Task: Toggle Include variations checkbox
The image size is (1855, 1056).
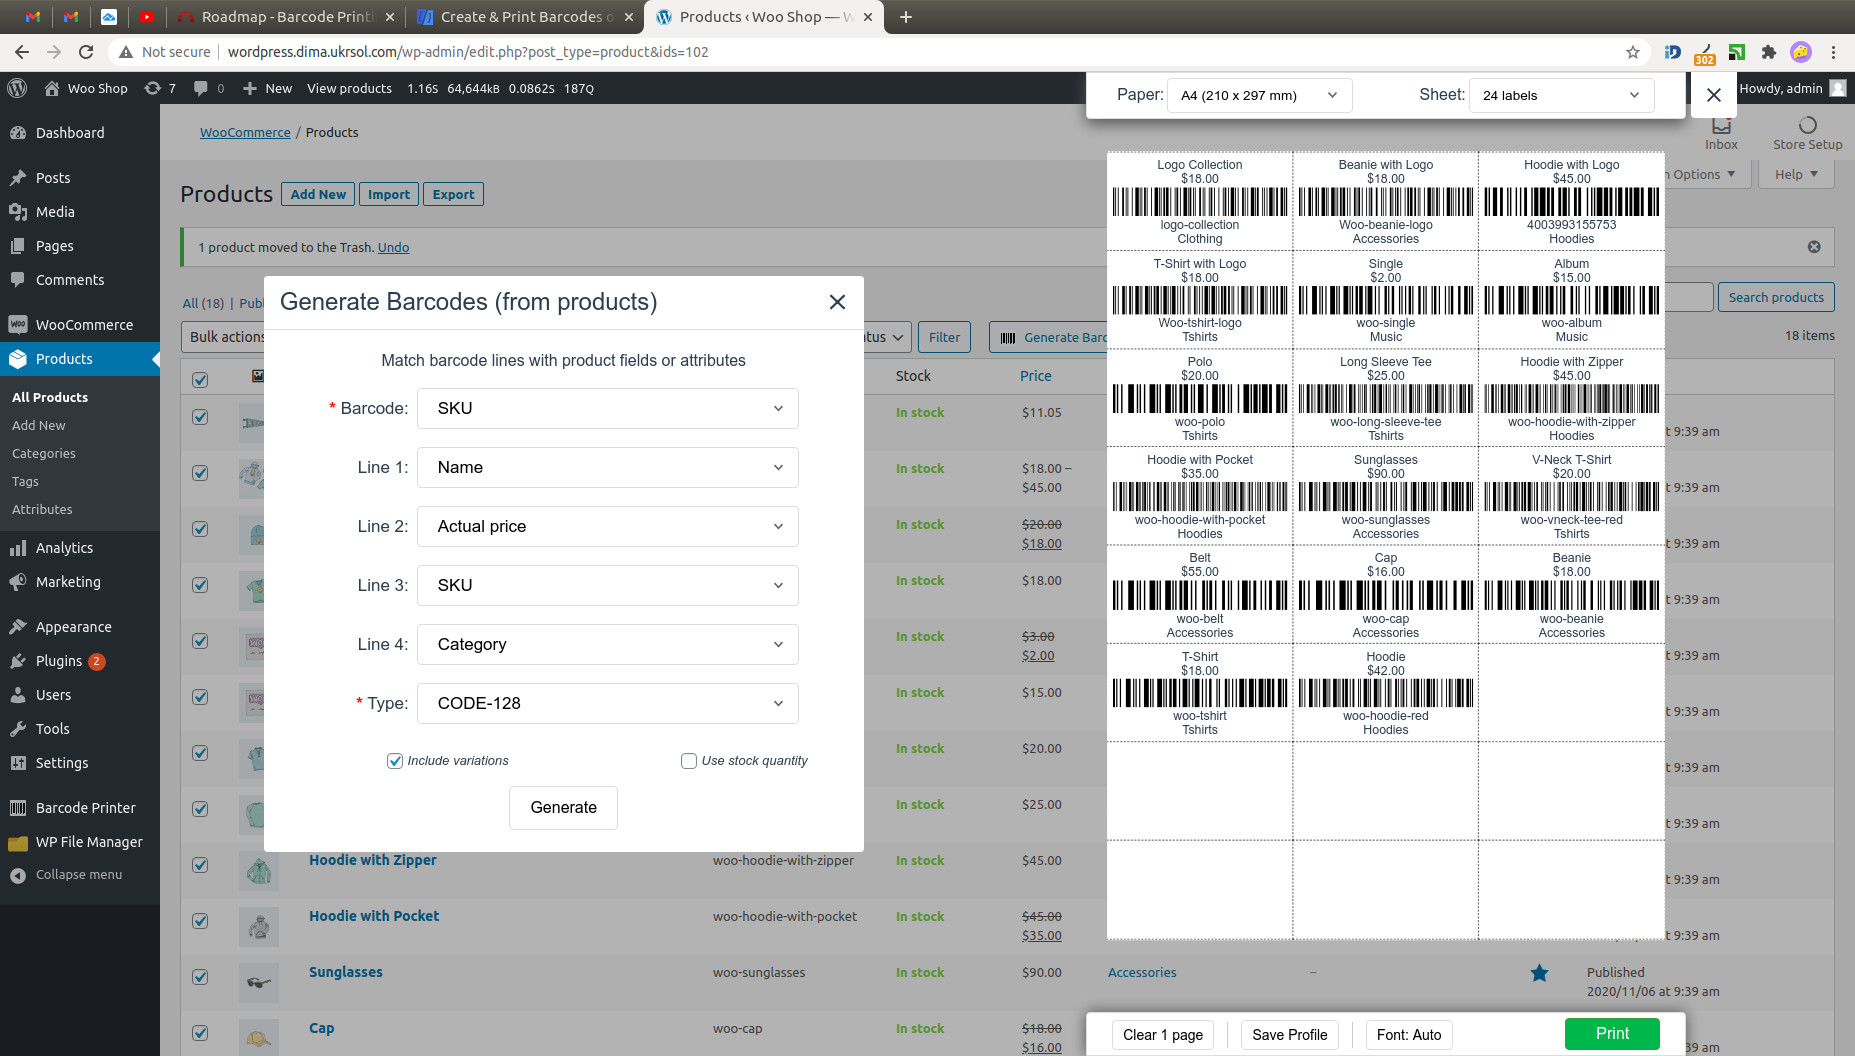Action: point(395,761)
